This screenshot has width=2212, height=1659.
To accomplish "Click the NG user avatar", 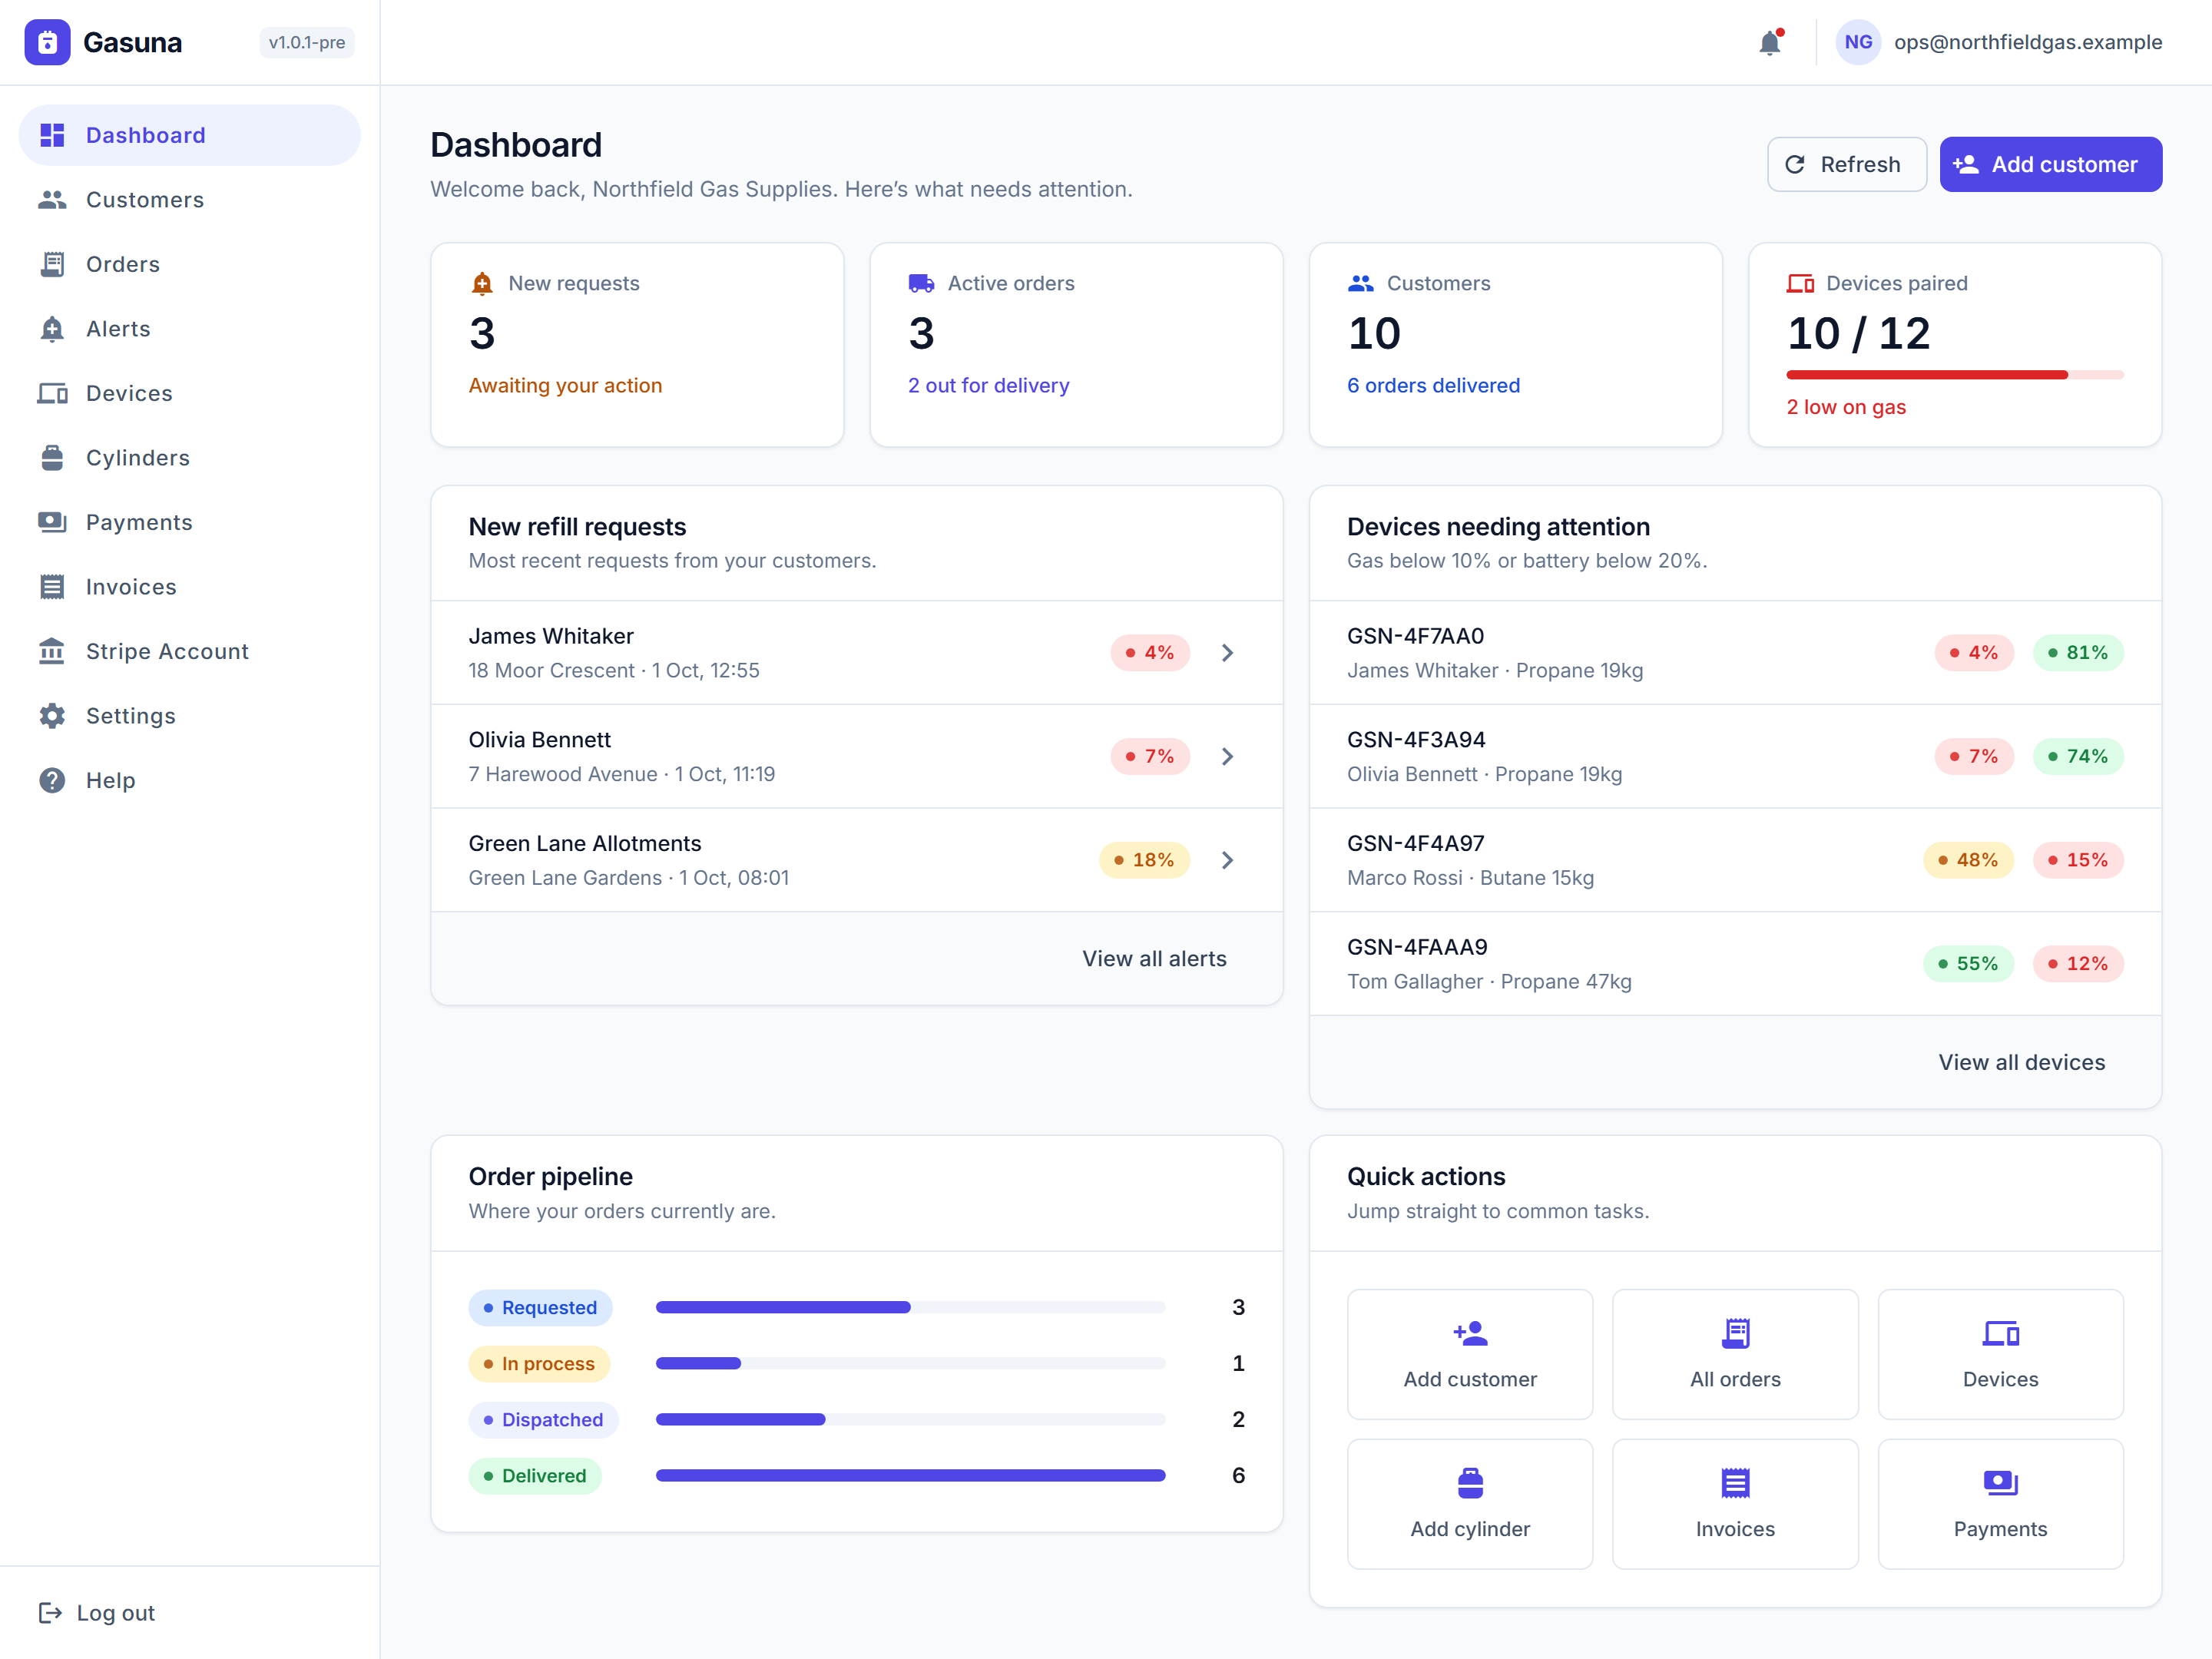I will (1858, 43).
